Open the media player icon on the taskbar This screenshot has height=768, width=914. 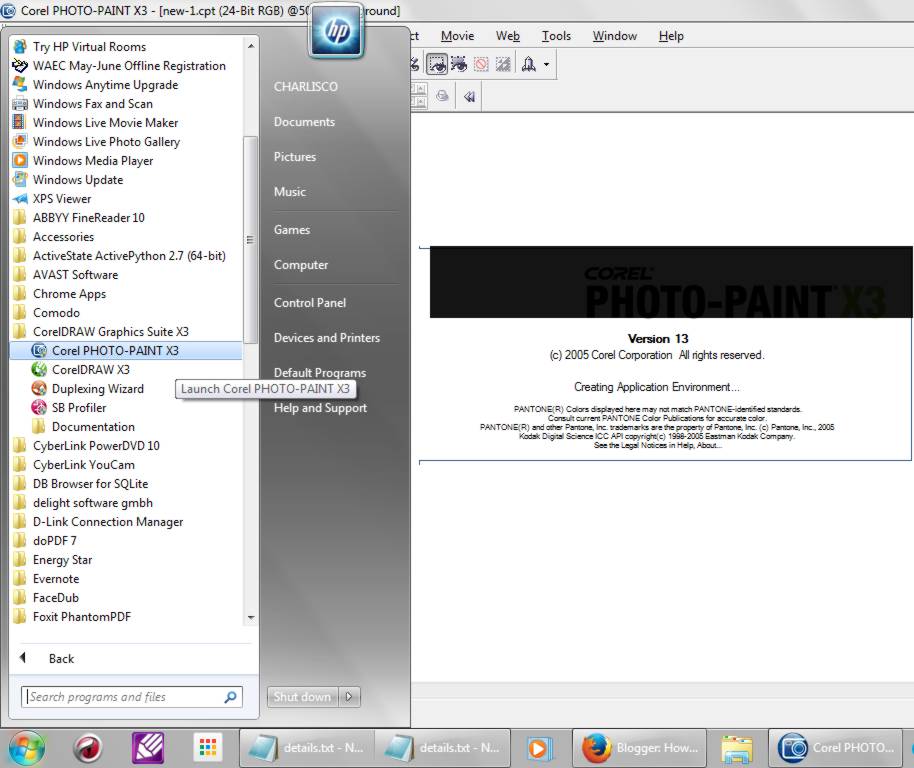point(541,747)
